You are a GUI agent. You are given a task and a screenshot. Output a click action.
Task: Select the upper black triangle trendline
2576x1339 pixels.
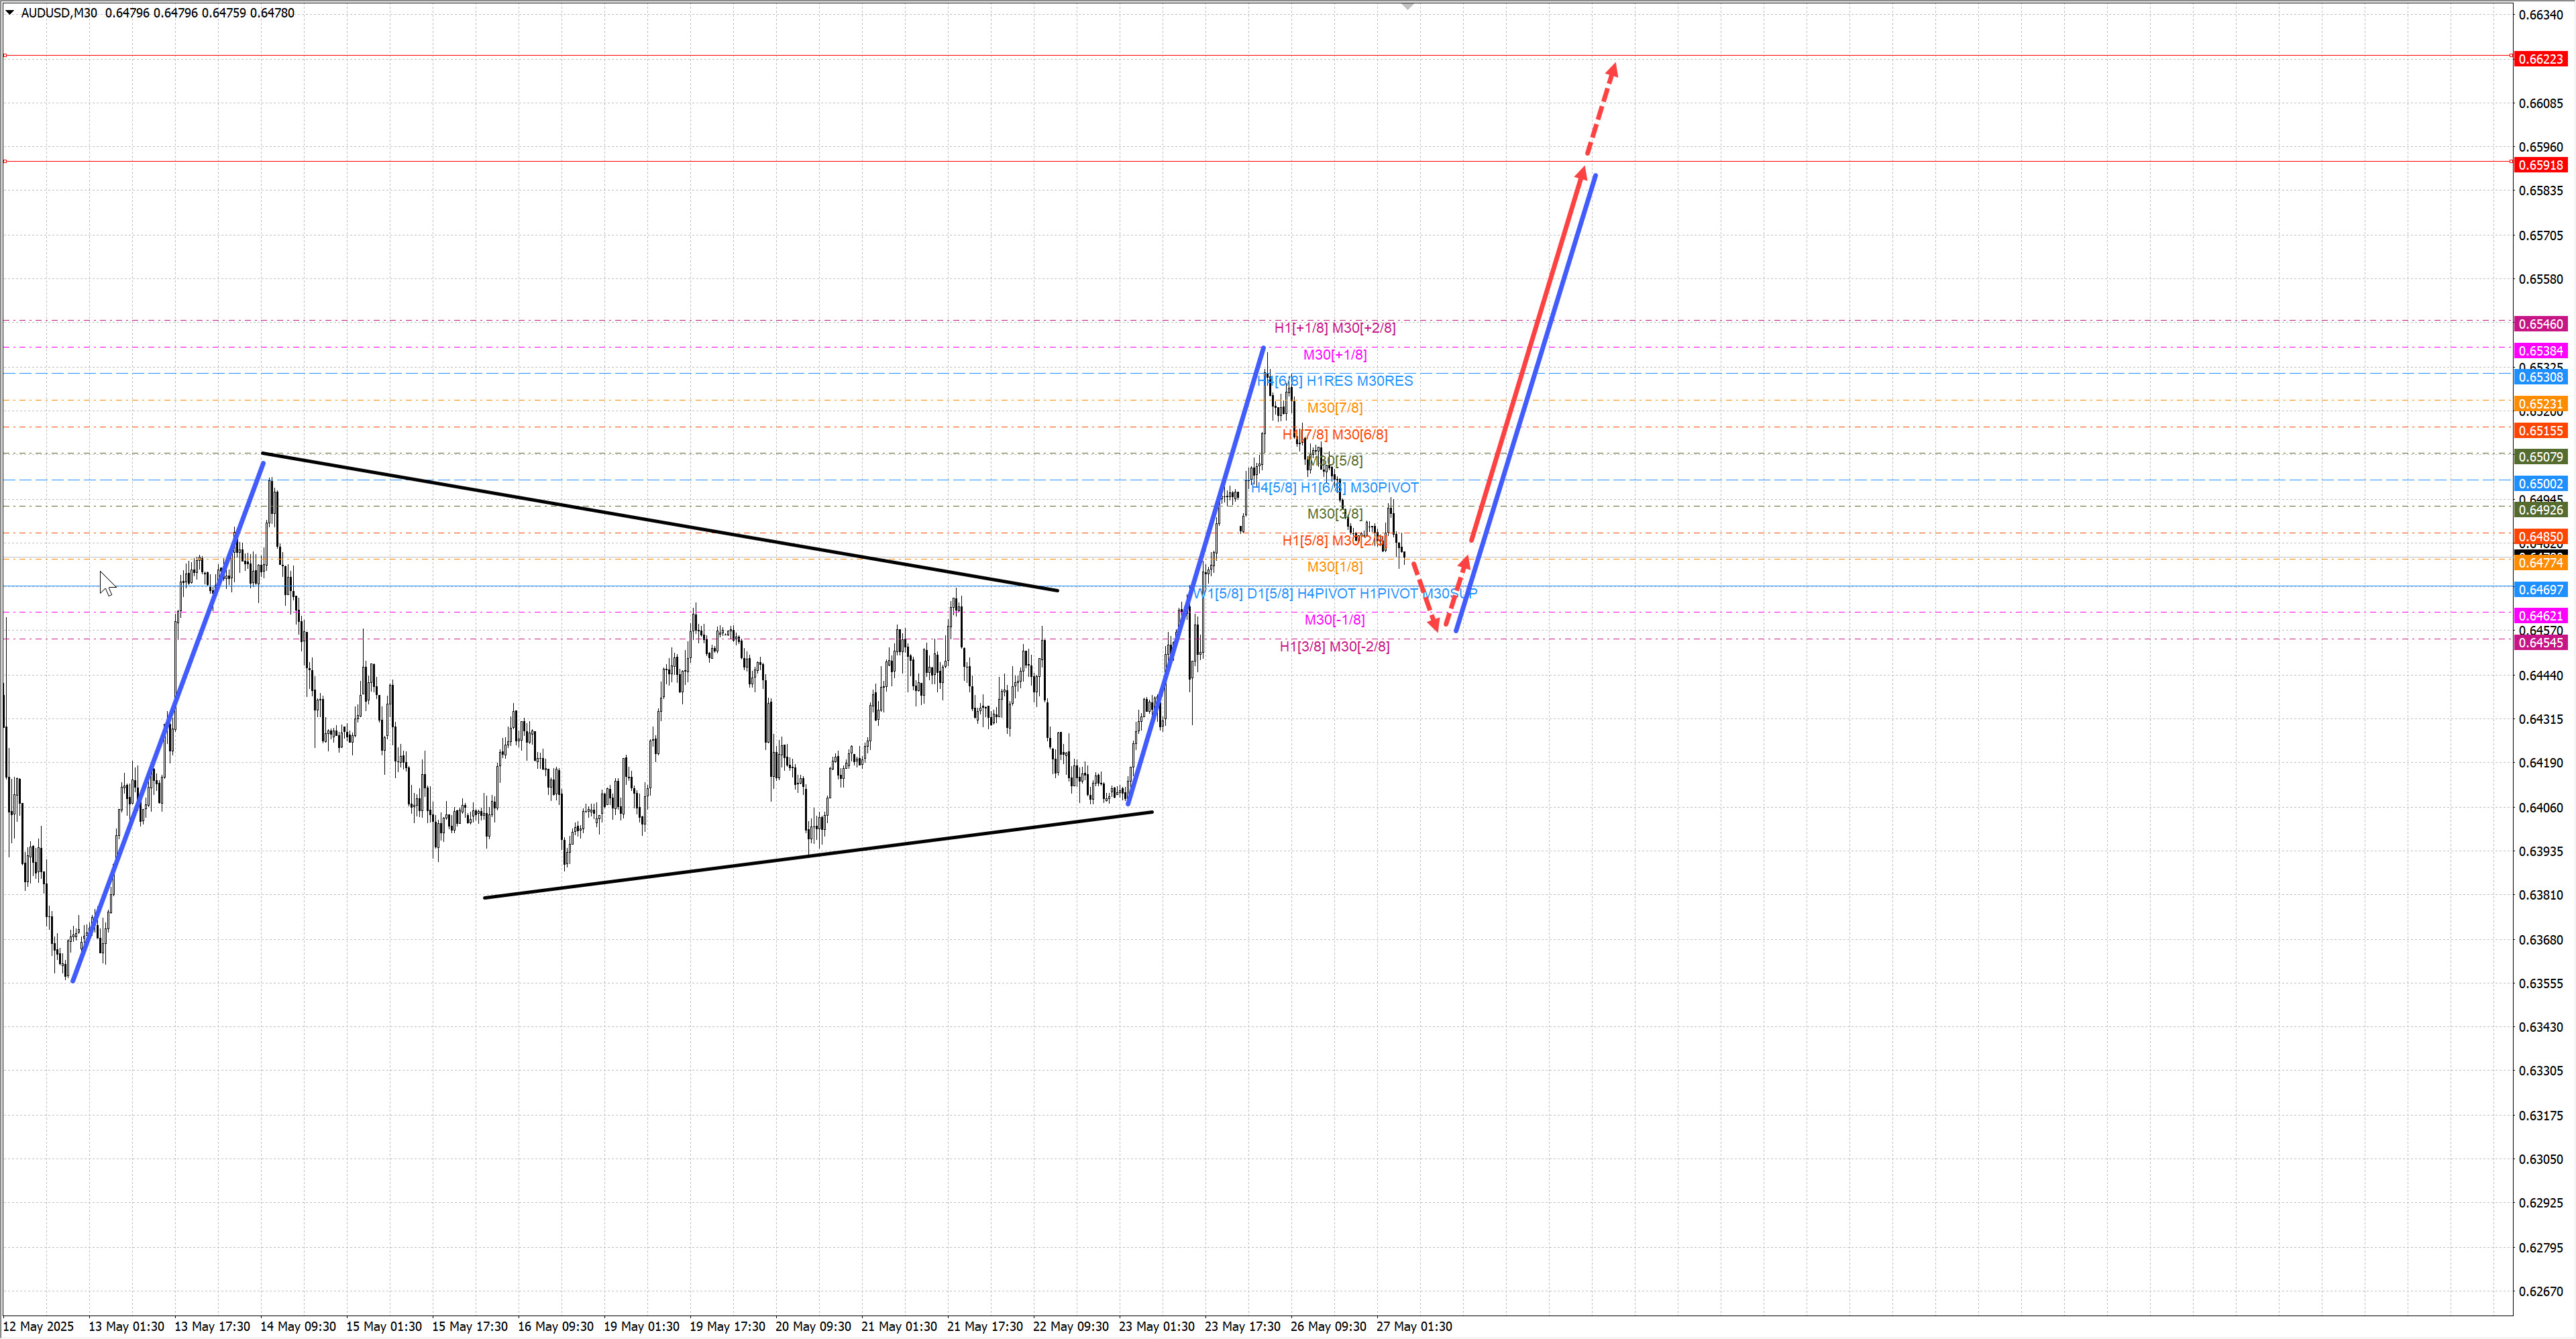click(x=660, y=523)
